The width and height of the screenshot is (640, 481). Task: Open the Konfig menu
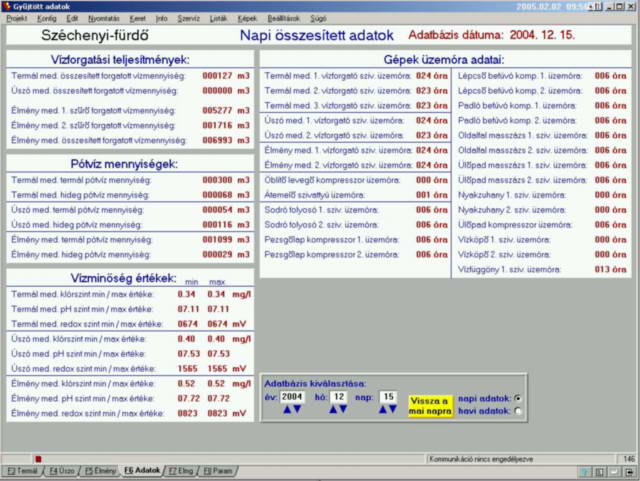coord(47,19)
